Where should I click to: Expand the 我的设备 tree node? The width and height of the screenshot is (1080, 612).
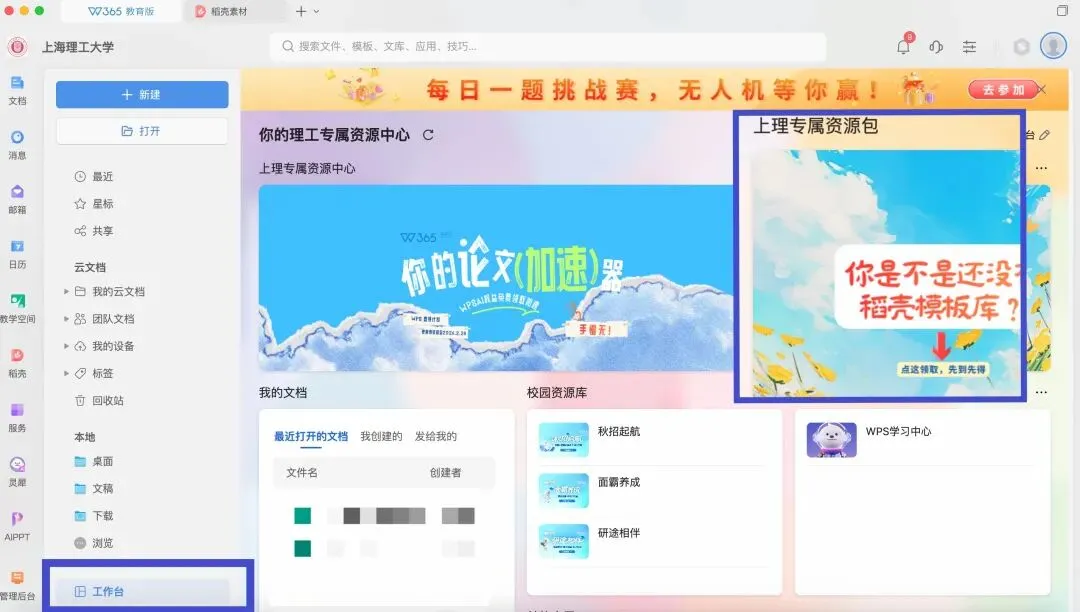click(66, 346)
